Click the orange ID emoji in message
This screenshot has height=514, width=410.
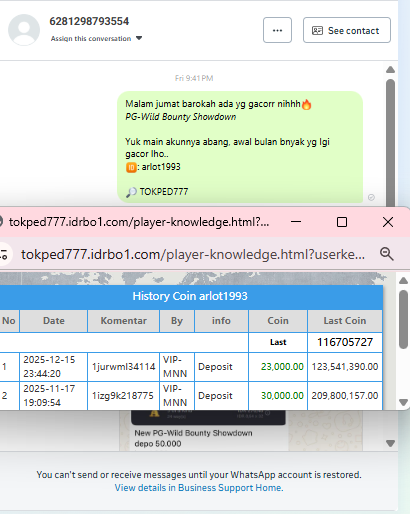131,167
